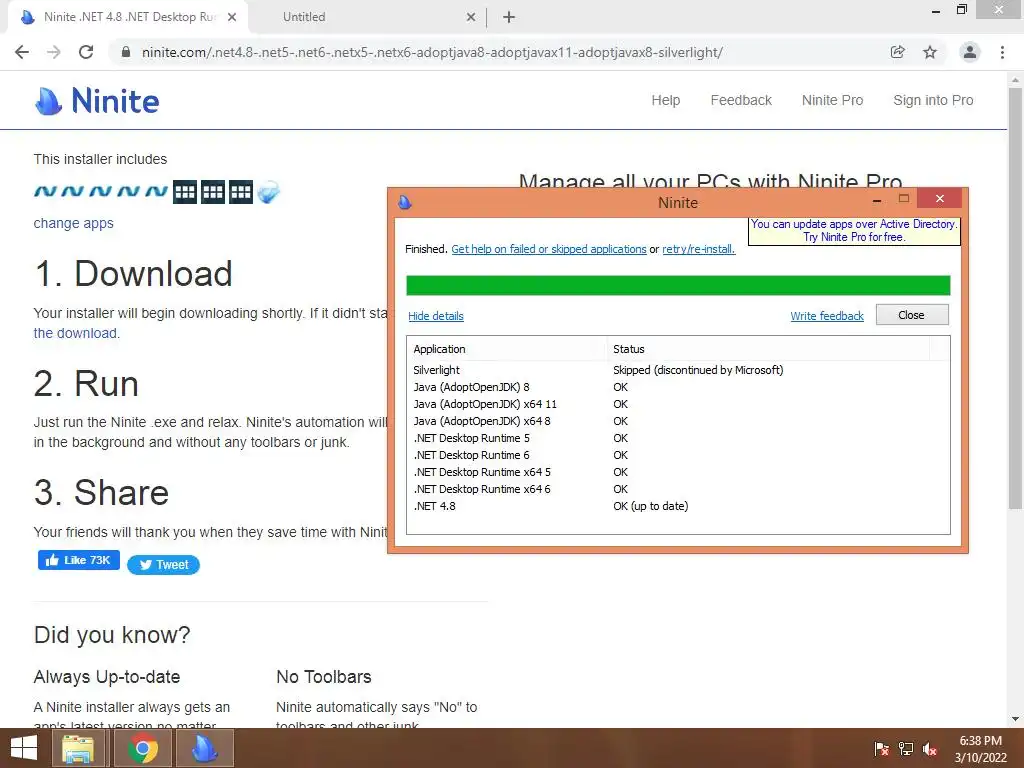Click the first .NET icon in installer list
This screenshot has width=1024, height=768.
tap(45, 192)
